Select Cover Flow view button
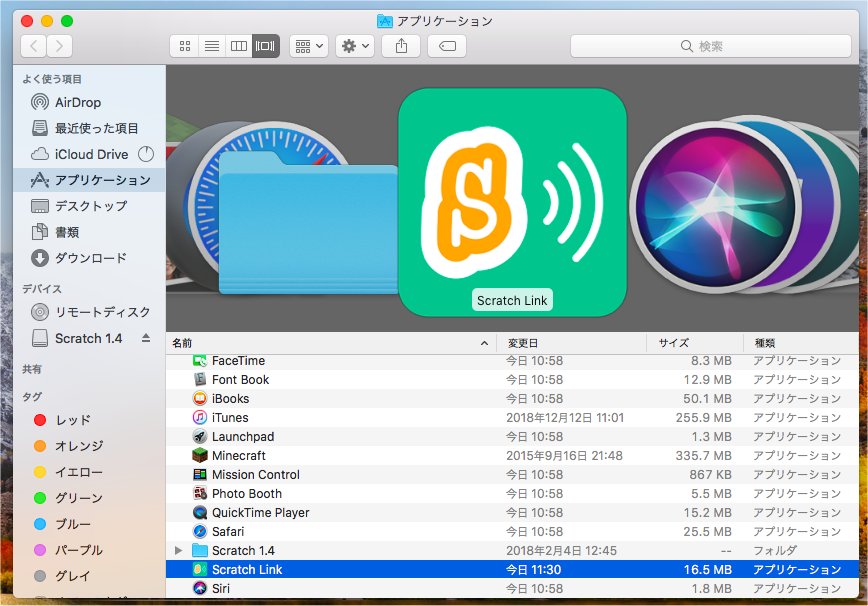Image resolution: width=868 pixels, height=606 pixels. [x=266, y=46]
